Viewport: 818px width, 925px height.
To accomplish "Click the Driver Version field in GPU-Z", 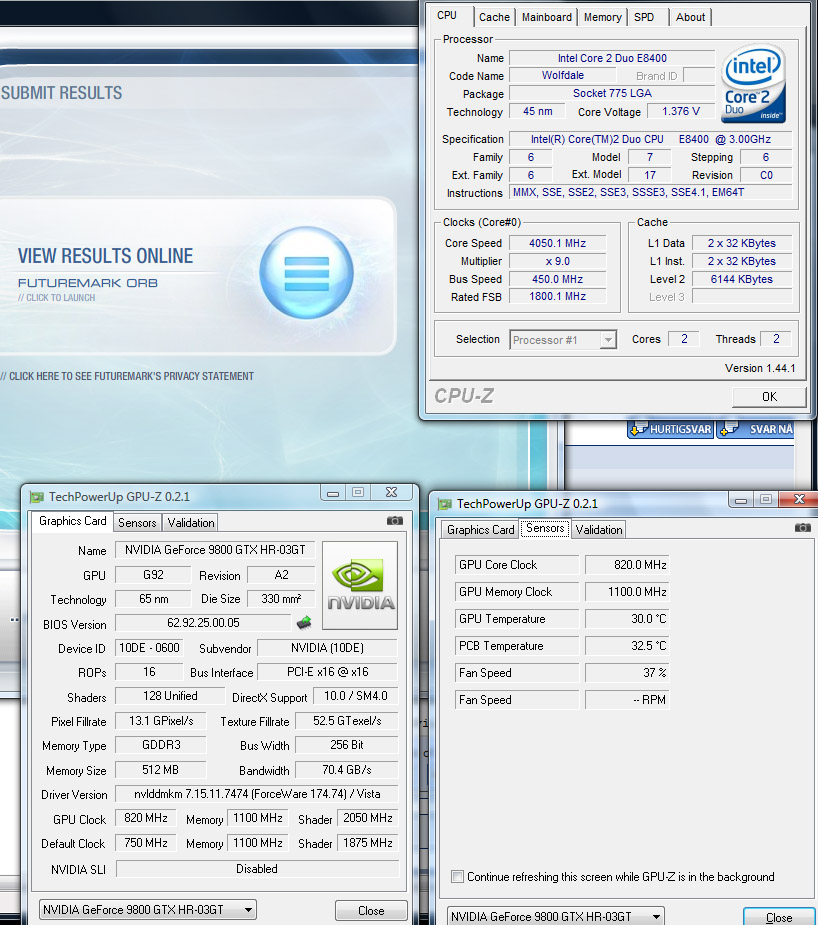I will point(257,794).
